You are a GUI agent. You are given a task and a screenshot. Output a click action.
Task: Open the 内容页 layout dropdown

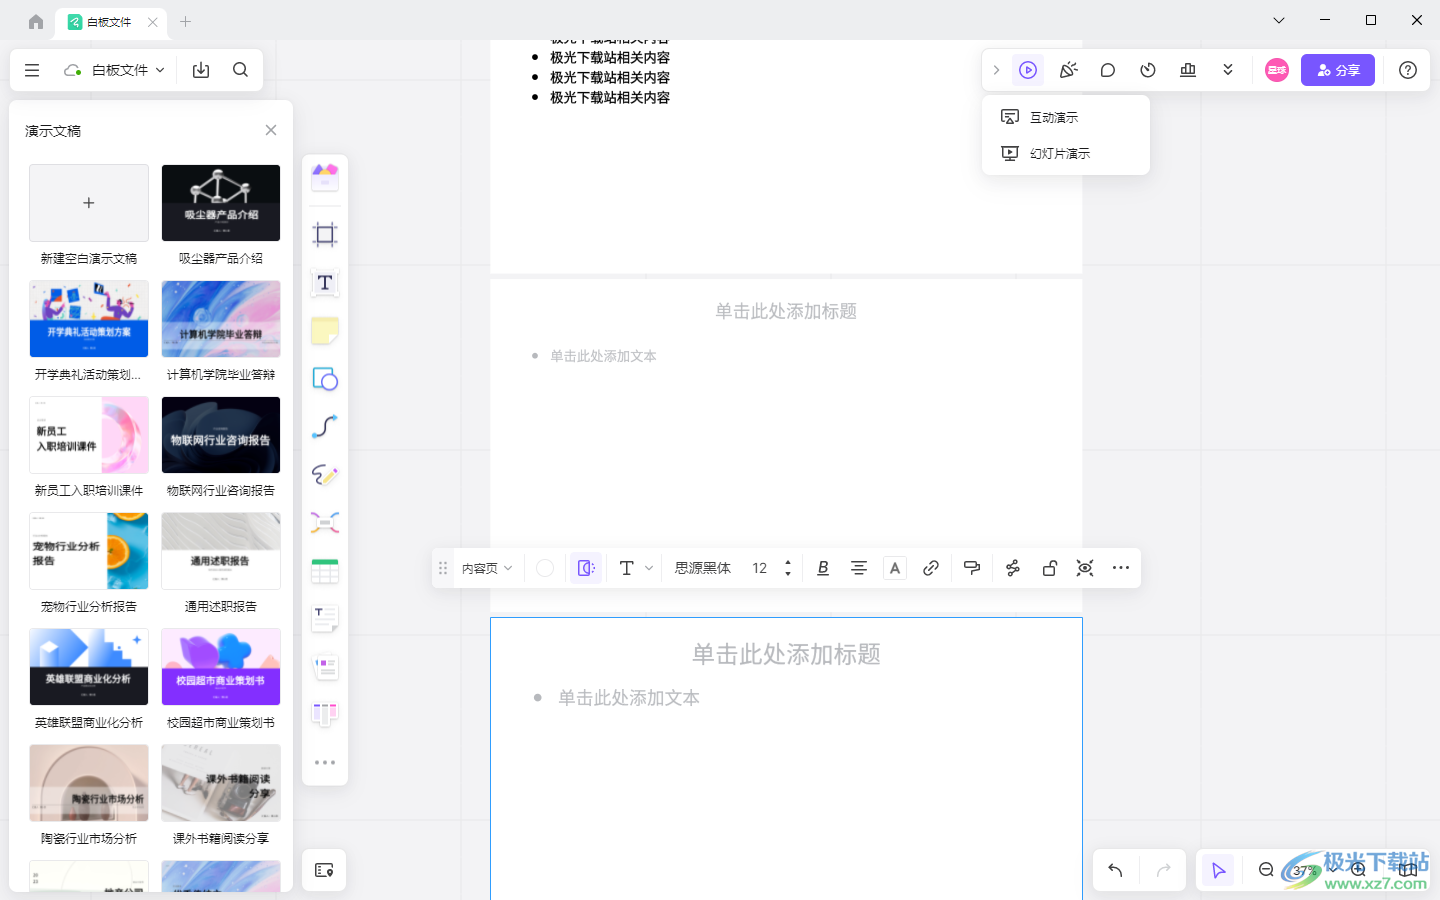coord(487,568)
